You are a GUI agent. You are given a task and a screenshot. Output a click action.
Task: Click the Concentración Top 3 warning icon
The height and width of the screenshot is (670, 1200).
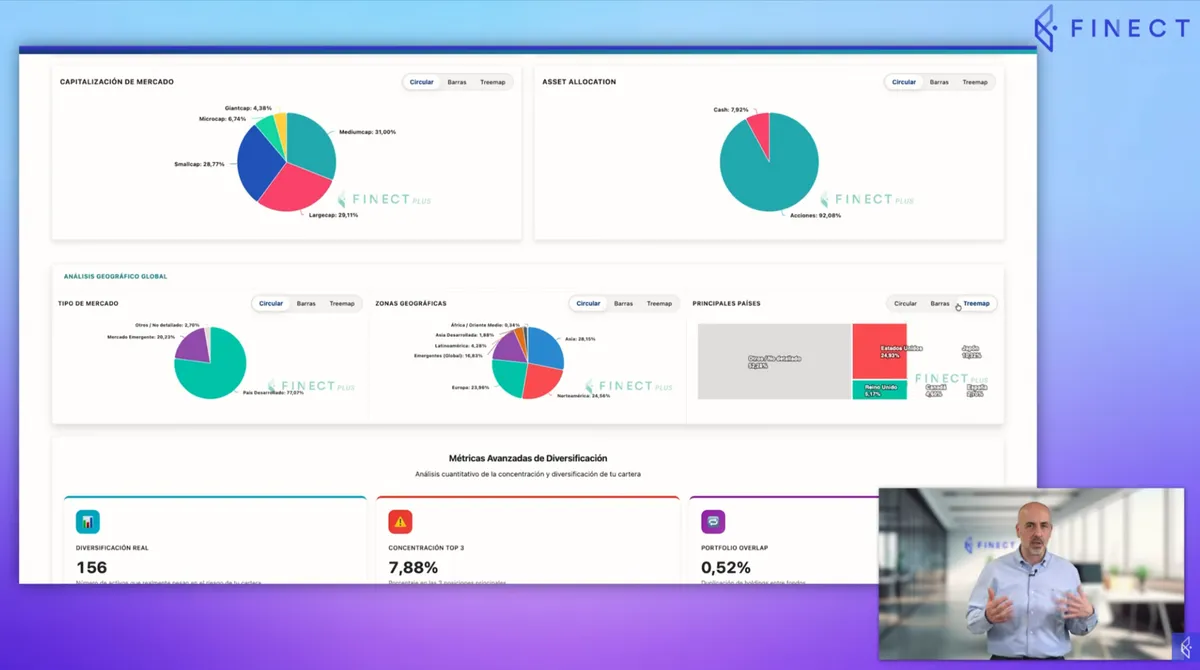pos(400,521)
